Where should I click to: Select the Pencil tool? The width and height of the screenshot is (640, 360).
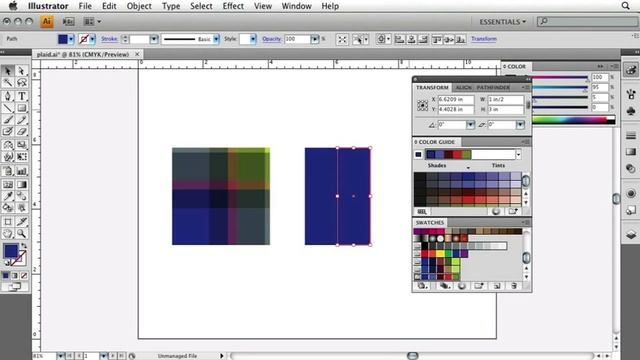[22, 120]
